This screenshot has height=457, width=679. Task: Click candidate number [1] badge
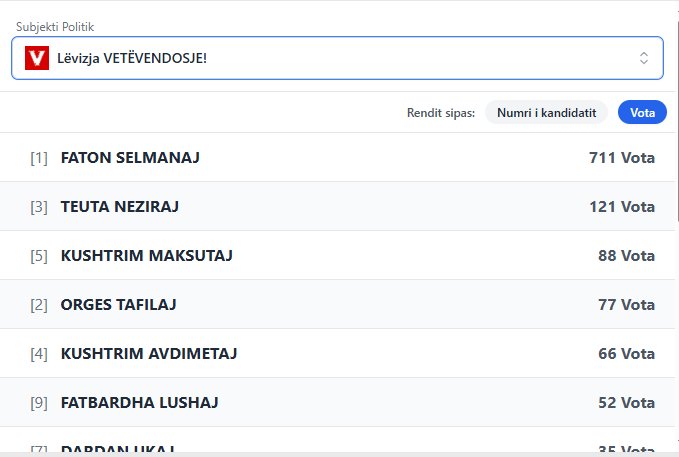pos(39,158)
